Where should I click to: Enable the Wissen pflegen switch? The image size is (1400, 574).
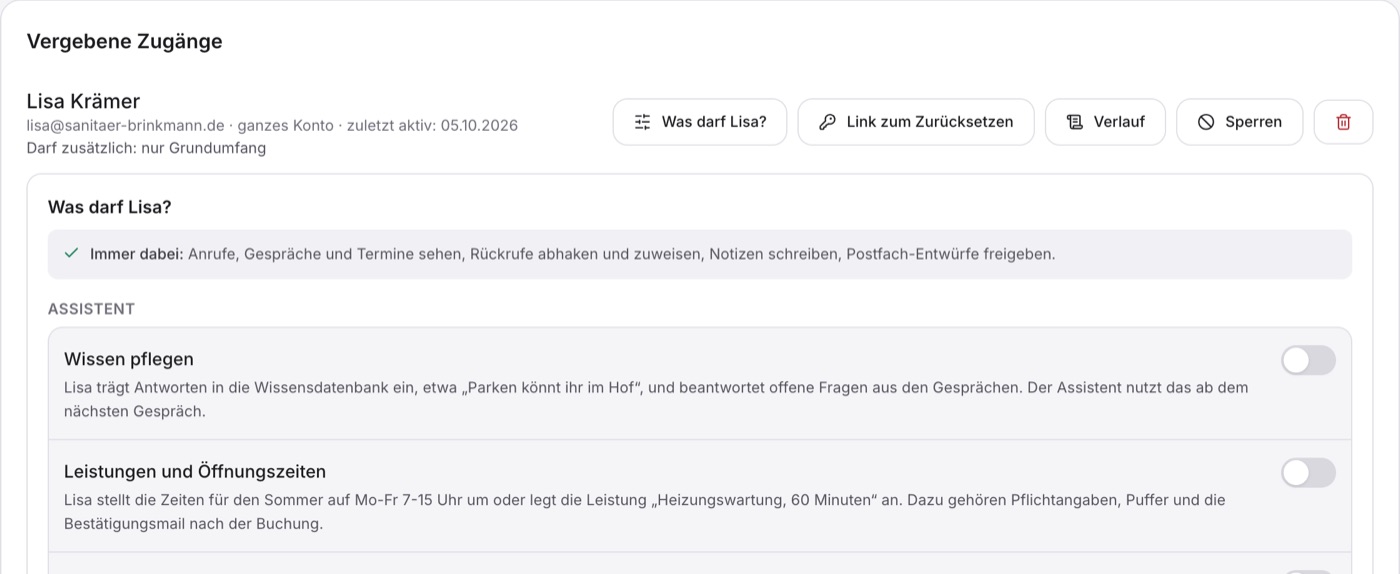1308,360
